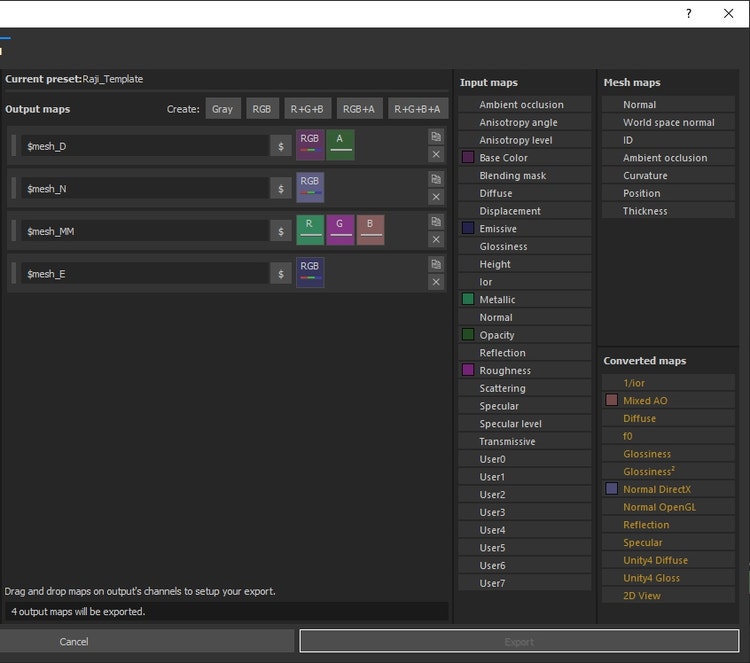Click duplicate icon for $mesh_MM map
The height and width of the screenshot is (663, 750).
point(435,222)
